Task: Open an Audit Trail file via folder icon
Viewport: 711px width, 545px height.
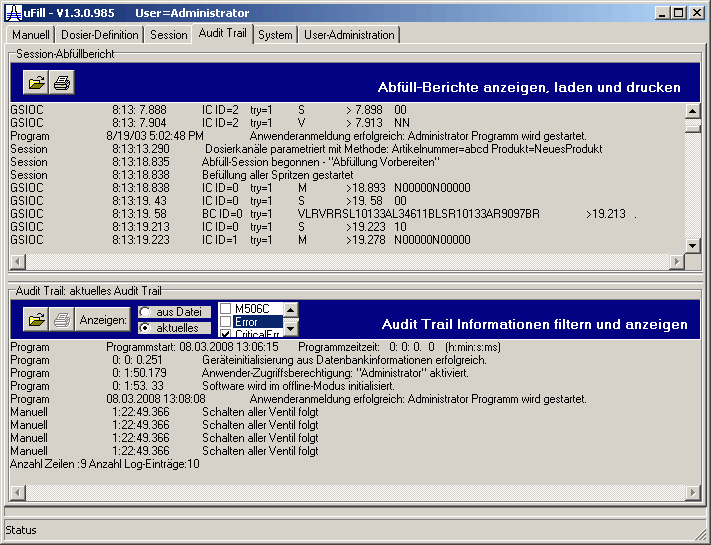Action: pos(36,320)
